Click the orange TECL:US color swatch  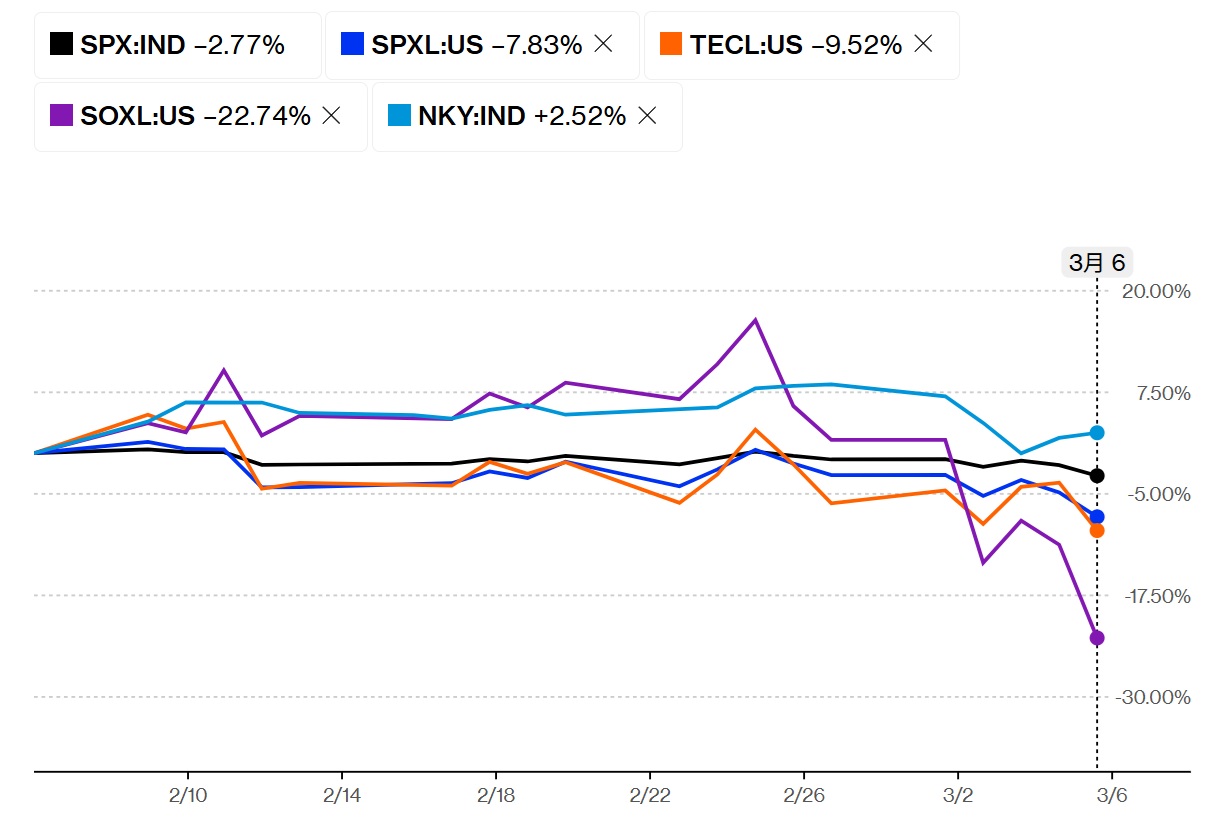coord(671,45)
